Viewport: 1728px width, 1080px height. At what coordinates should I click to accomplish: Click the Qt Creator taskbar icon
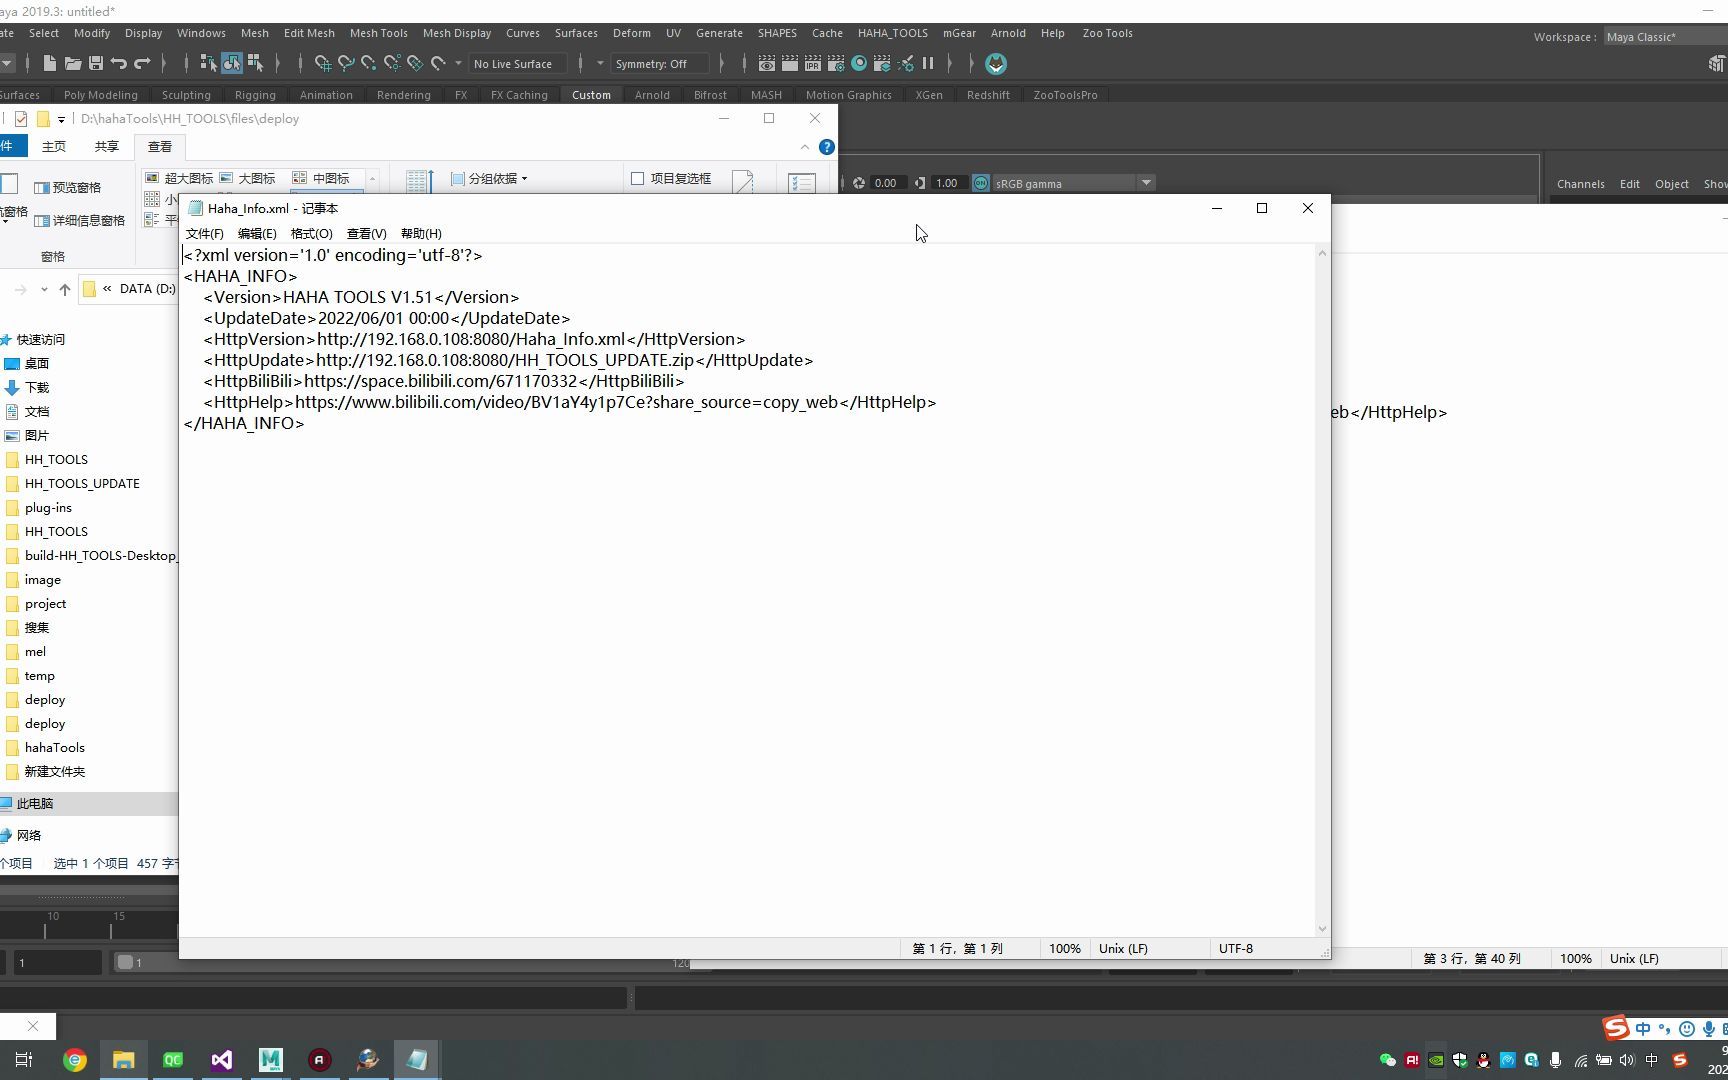tap(173, 1059)
